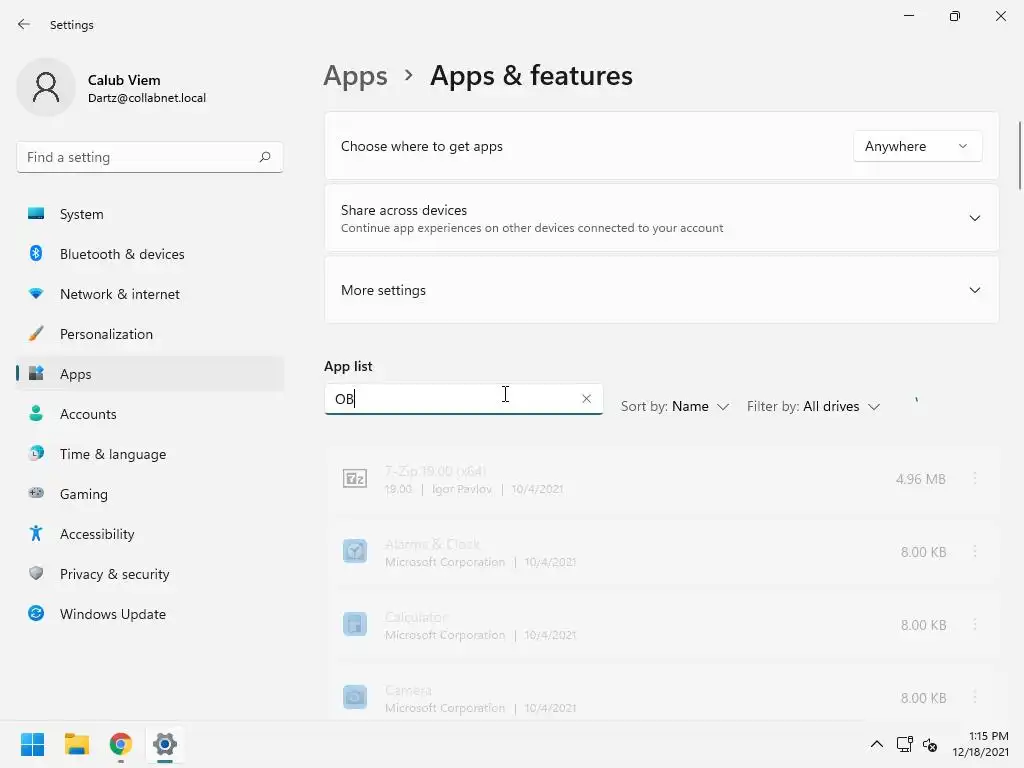Navigate to Windows Update
Screen dimensions: 1024x768
(x=112, y=614)
